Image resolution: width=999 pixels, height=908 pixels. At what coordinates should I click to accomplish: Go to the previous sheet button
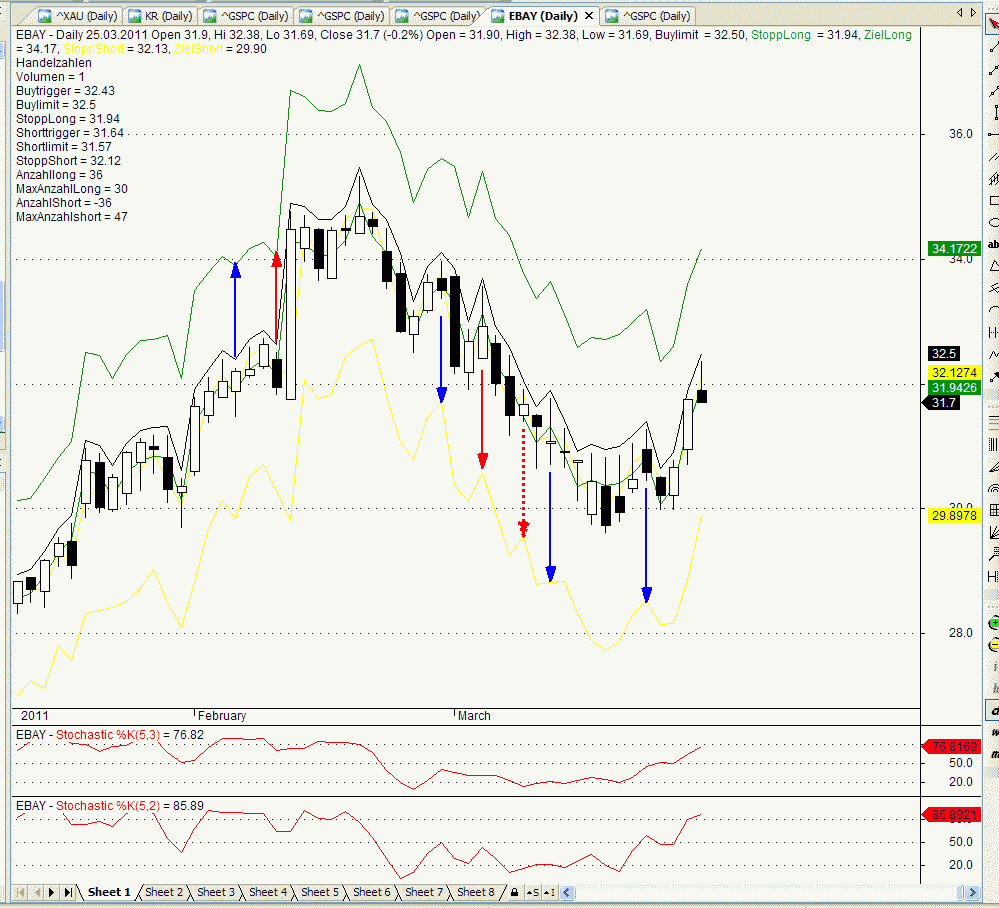(x=36, y=892)
